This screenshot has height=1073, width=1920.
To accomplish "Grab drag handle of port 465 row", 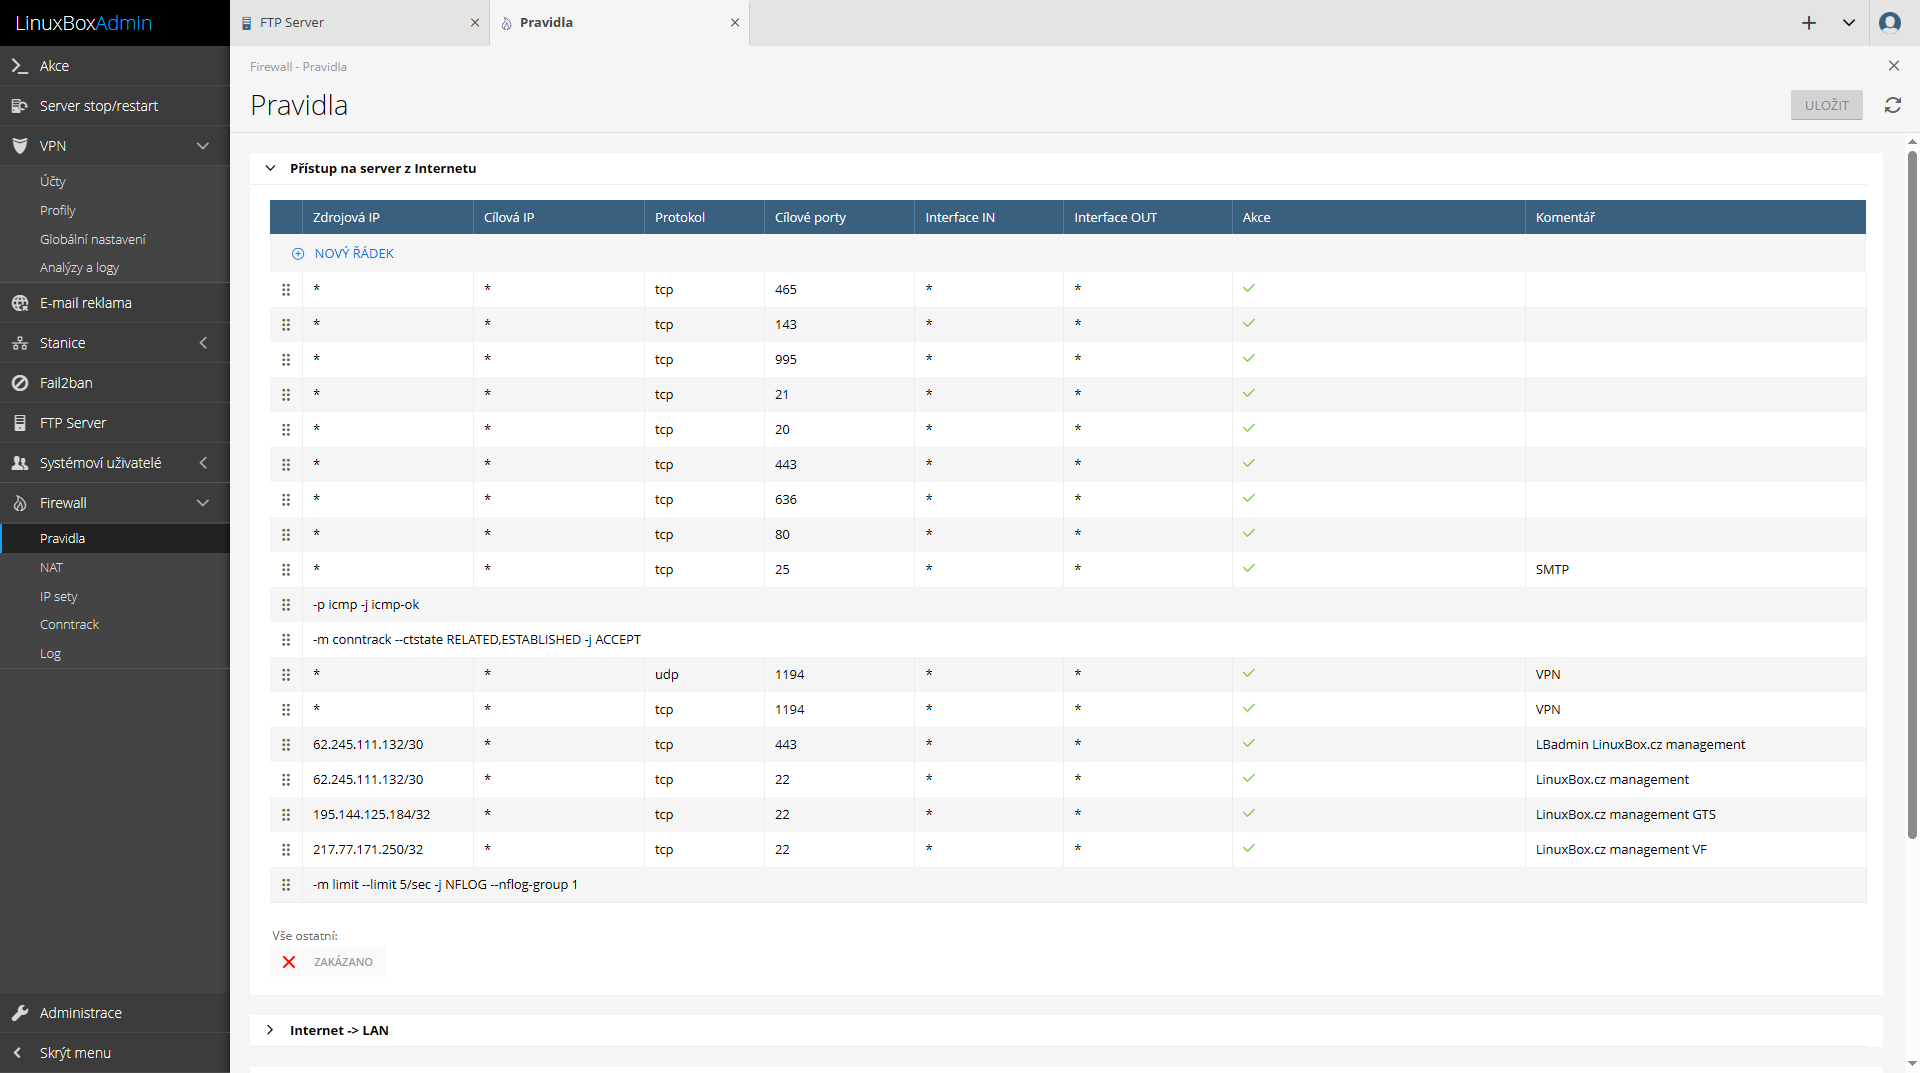I will [286, 290].
